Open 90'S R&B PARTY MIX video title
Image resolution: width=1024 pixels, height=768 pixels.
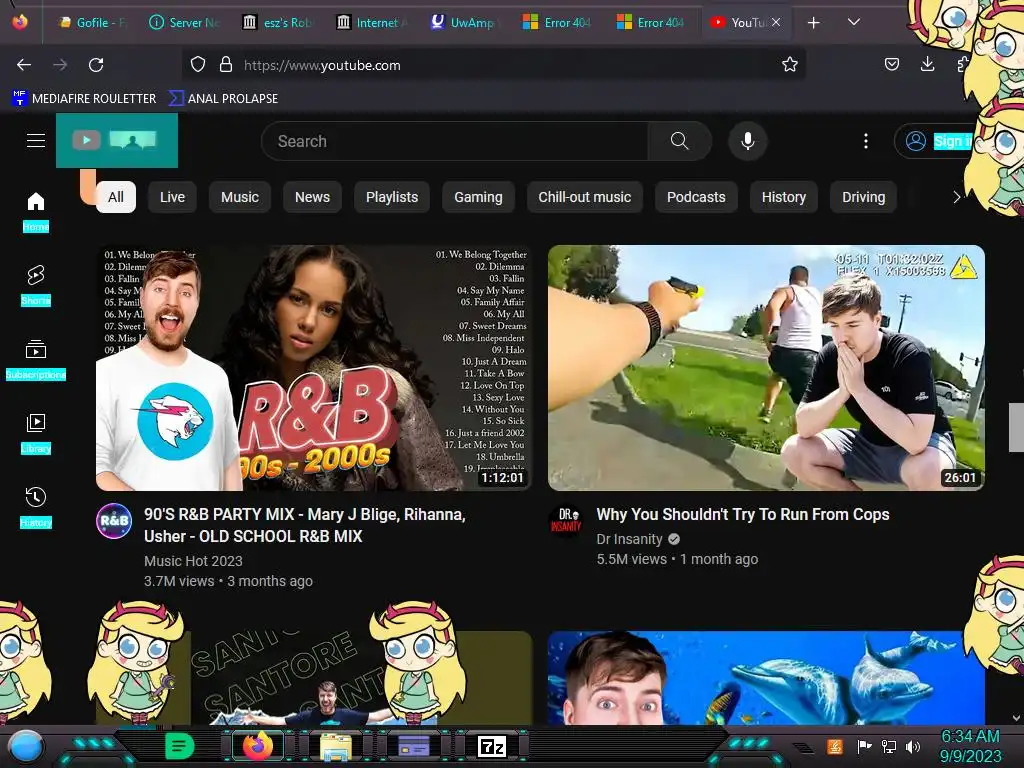click(x=305, y=525)
